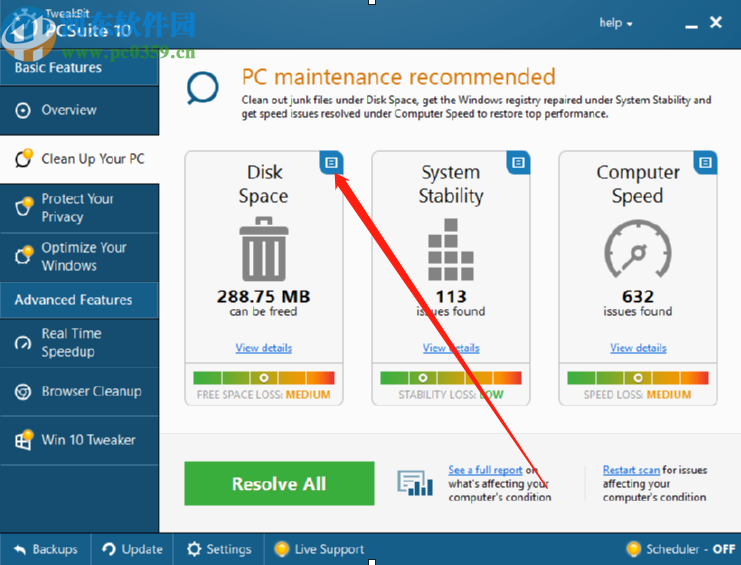The width and height of the screenshot is (741, 565).
Task: Click the 632 issues found count
Action: click(x=638, y=297)
